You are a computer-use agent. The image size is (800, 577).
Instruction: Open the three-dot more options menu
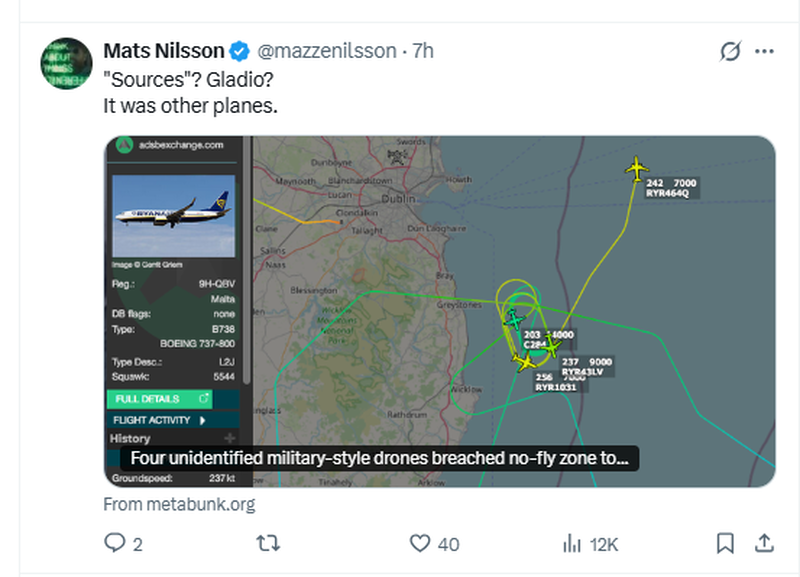[764, 52]
